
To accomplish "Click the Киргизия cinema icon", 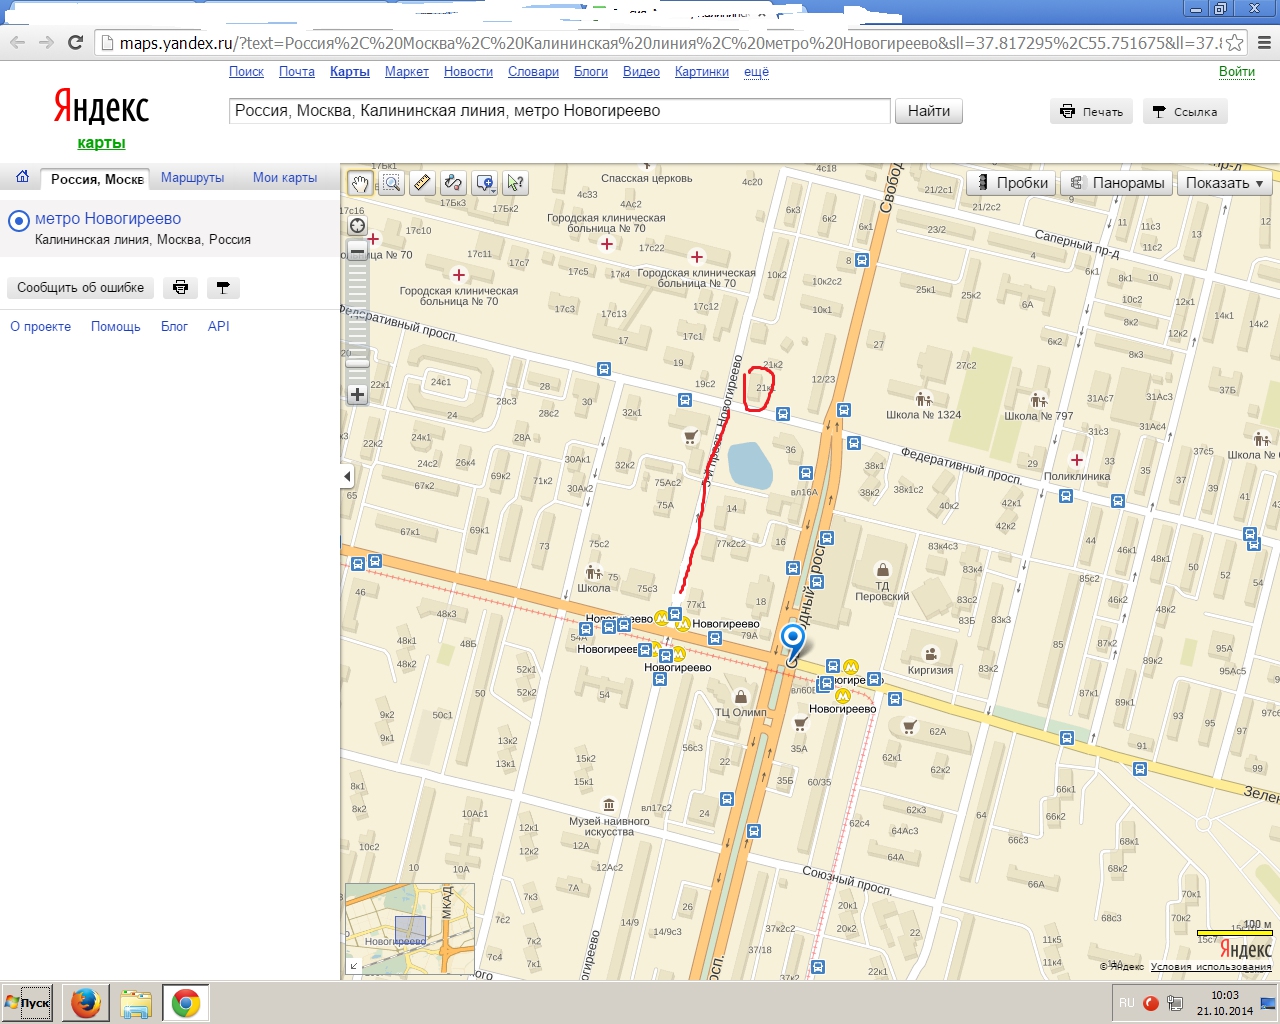I will pyautogui.click(x=931, y=654).
